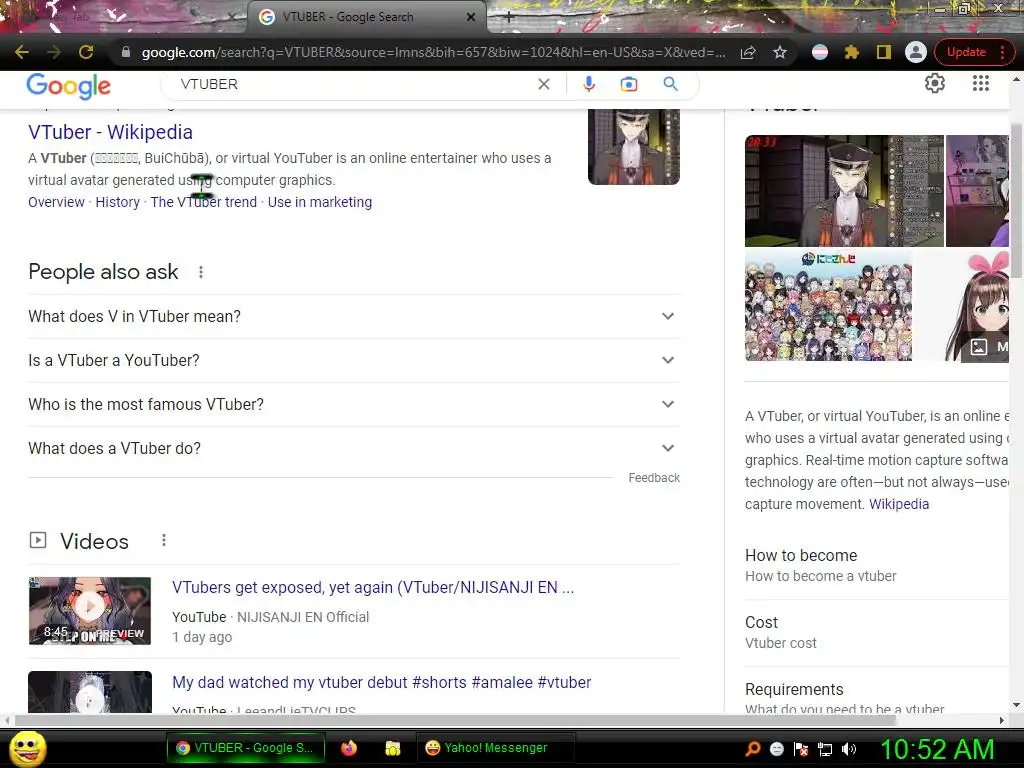Image resolution: width=1024 pixels, height=768 pixels.
Task: Bookmark this page with the star icon
Action: click(x=780, y=52)
